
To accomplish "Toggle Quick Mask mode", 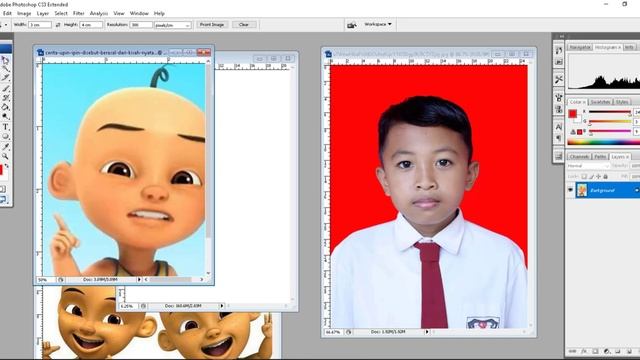I will point(3,189).
